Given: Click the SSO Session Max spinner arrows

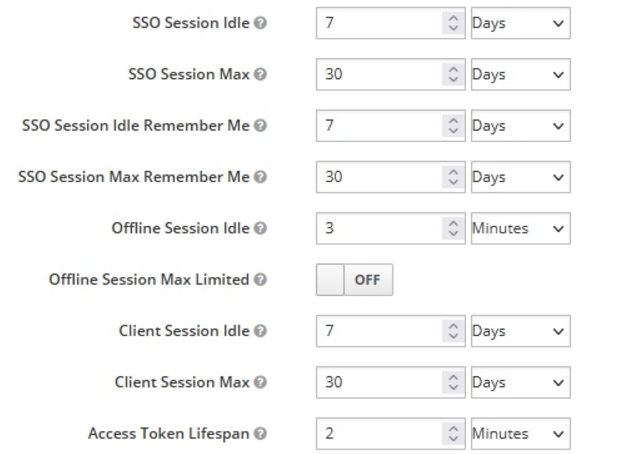Looking at the screenshot, I should point(453,74).
